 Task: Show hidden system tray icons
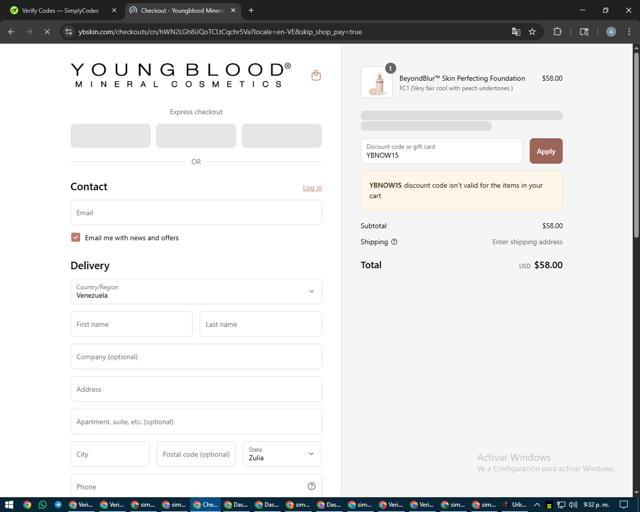(537, 505)
